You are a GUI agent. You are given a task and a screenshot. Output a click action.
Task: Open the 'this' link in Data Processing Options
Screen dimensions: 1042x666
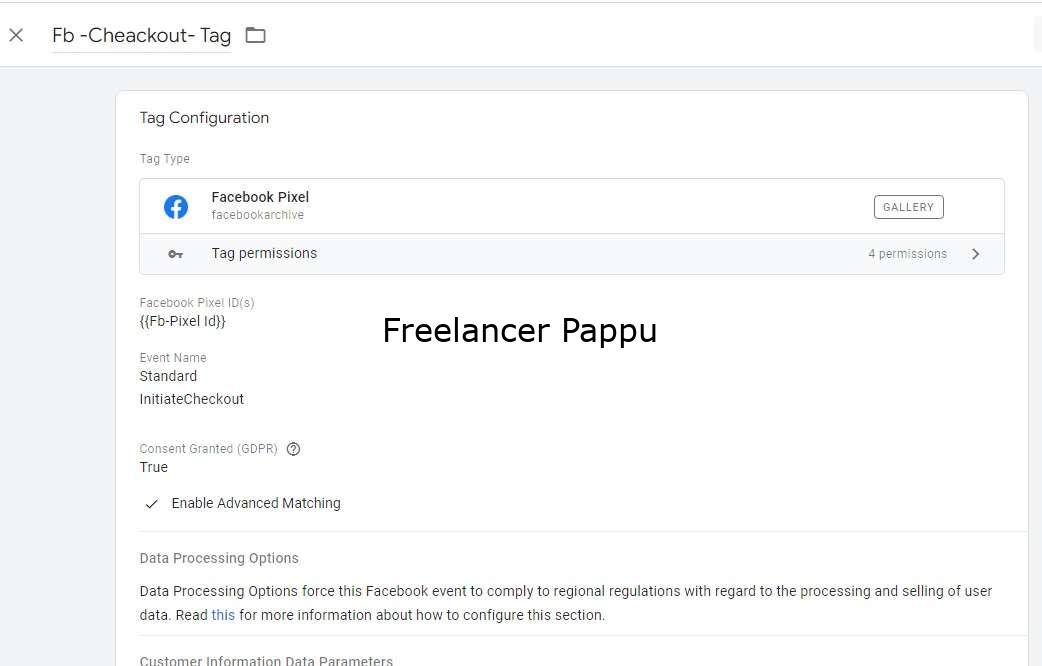[x=223, y=615]
